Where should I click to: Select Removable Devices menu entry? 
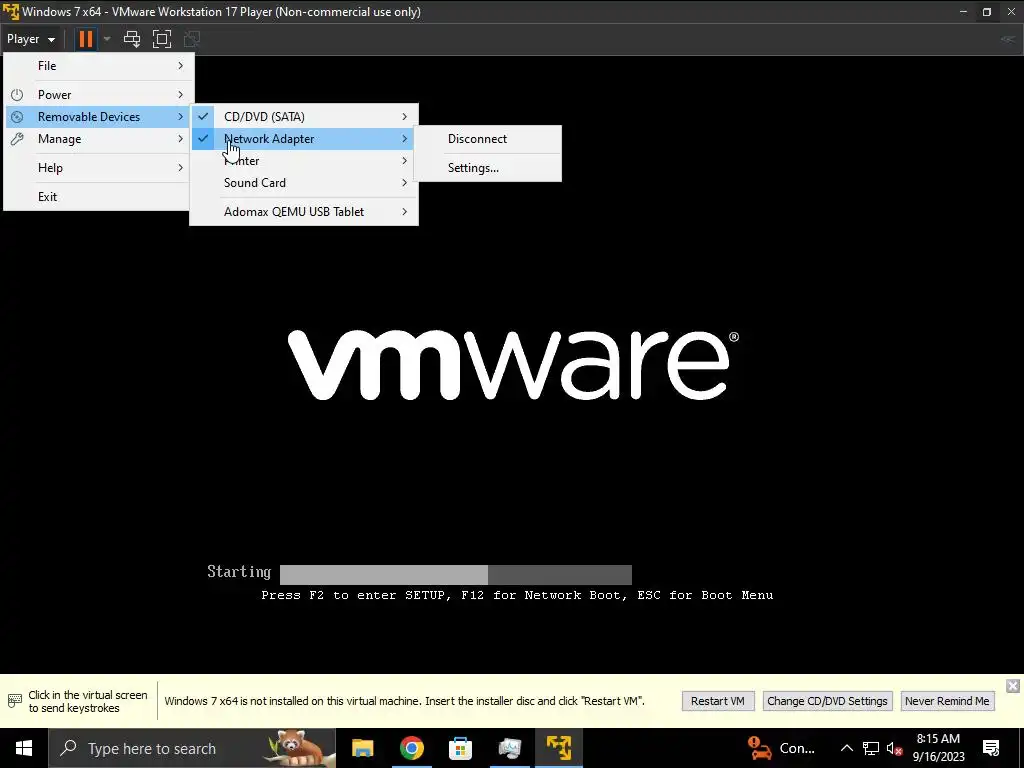pyautogui.click(x=99, y=117)
